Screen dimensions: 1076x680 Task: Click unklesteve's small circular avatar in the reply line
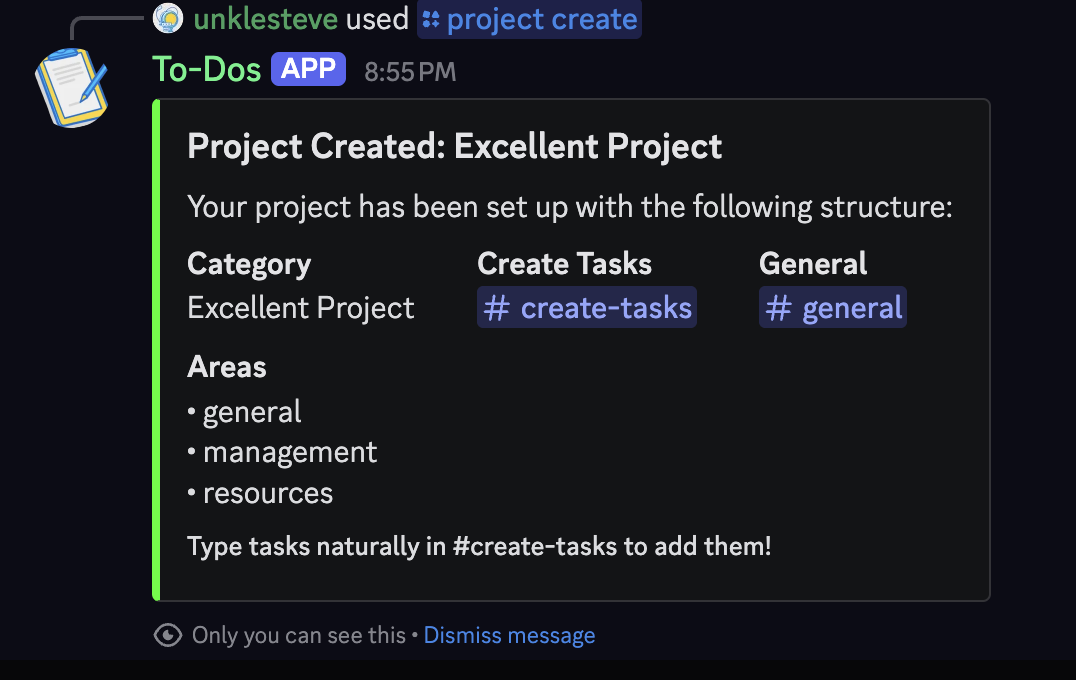(166, 18)
